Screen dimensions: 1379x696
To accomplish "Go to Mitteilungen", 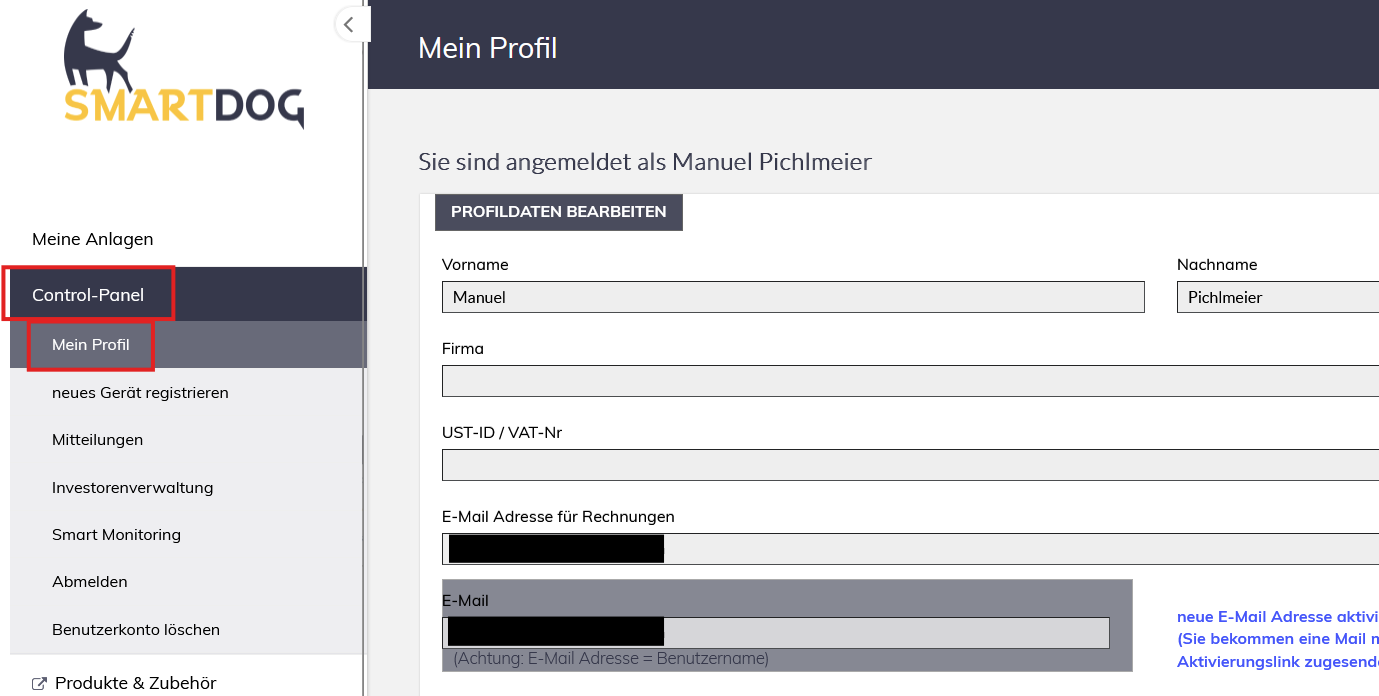I will click(97, 440).
